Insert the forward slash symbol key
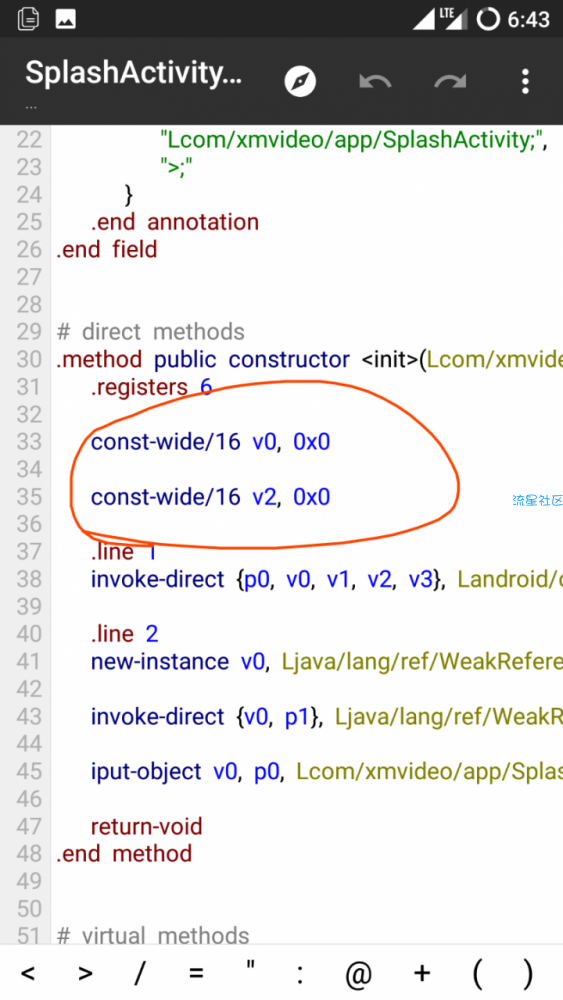563x1000 pixels. [x=140, y=973]
